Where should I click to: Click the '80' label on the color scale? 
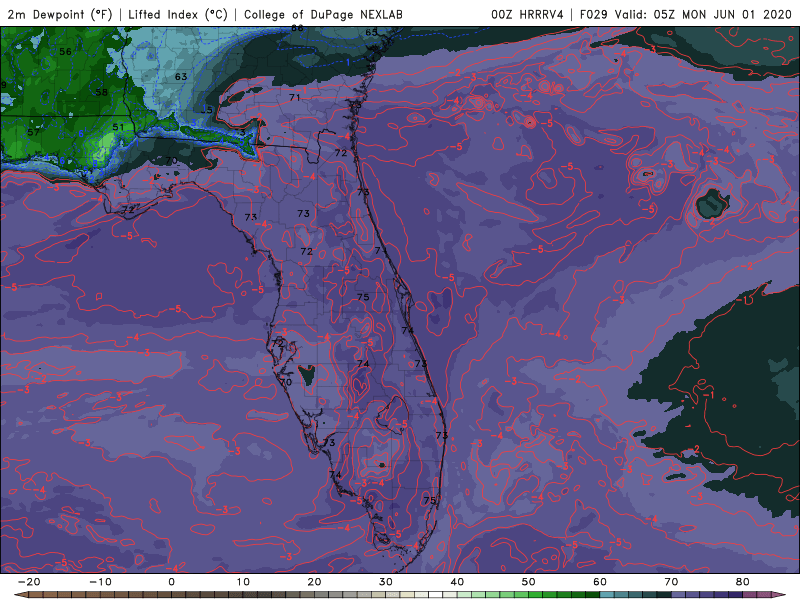743,582
